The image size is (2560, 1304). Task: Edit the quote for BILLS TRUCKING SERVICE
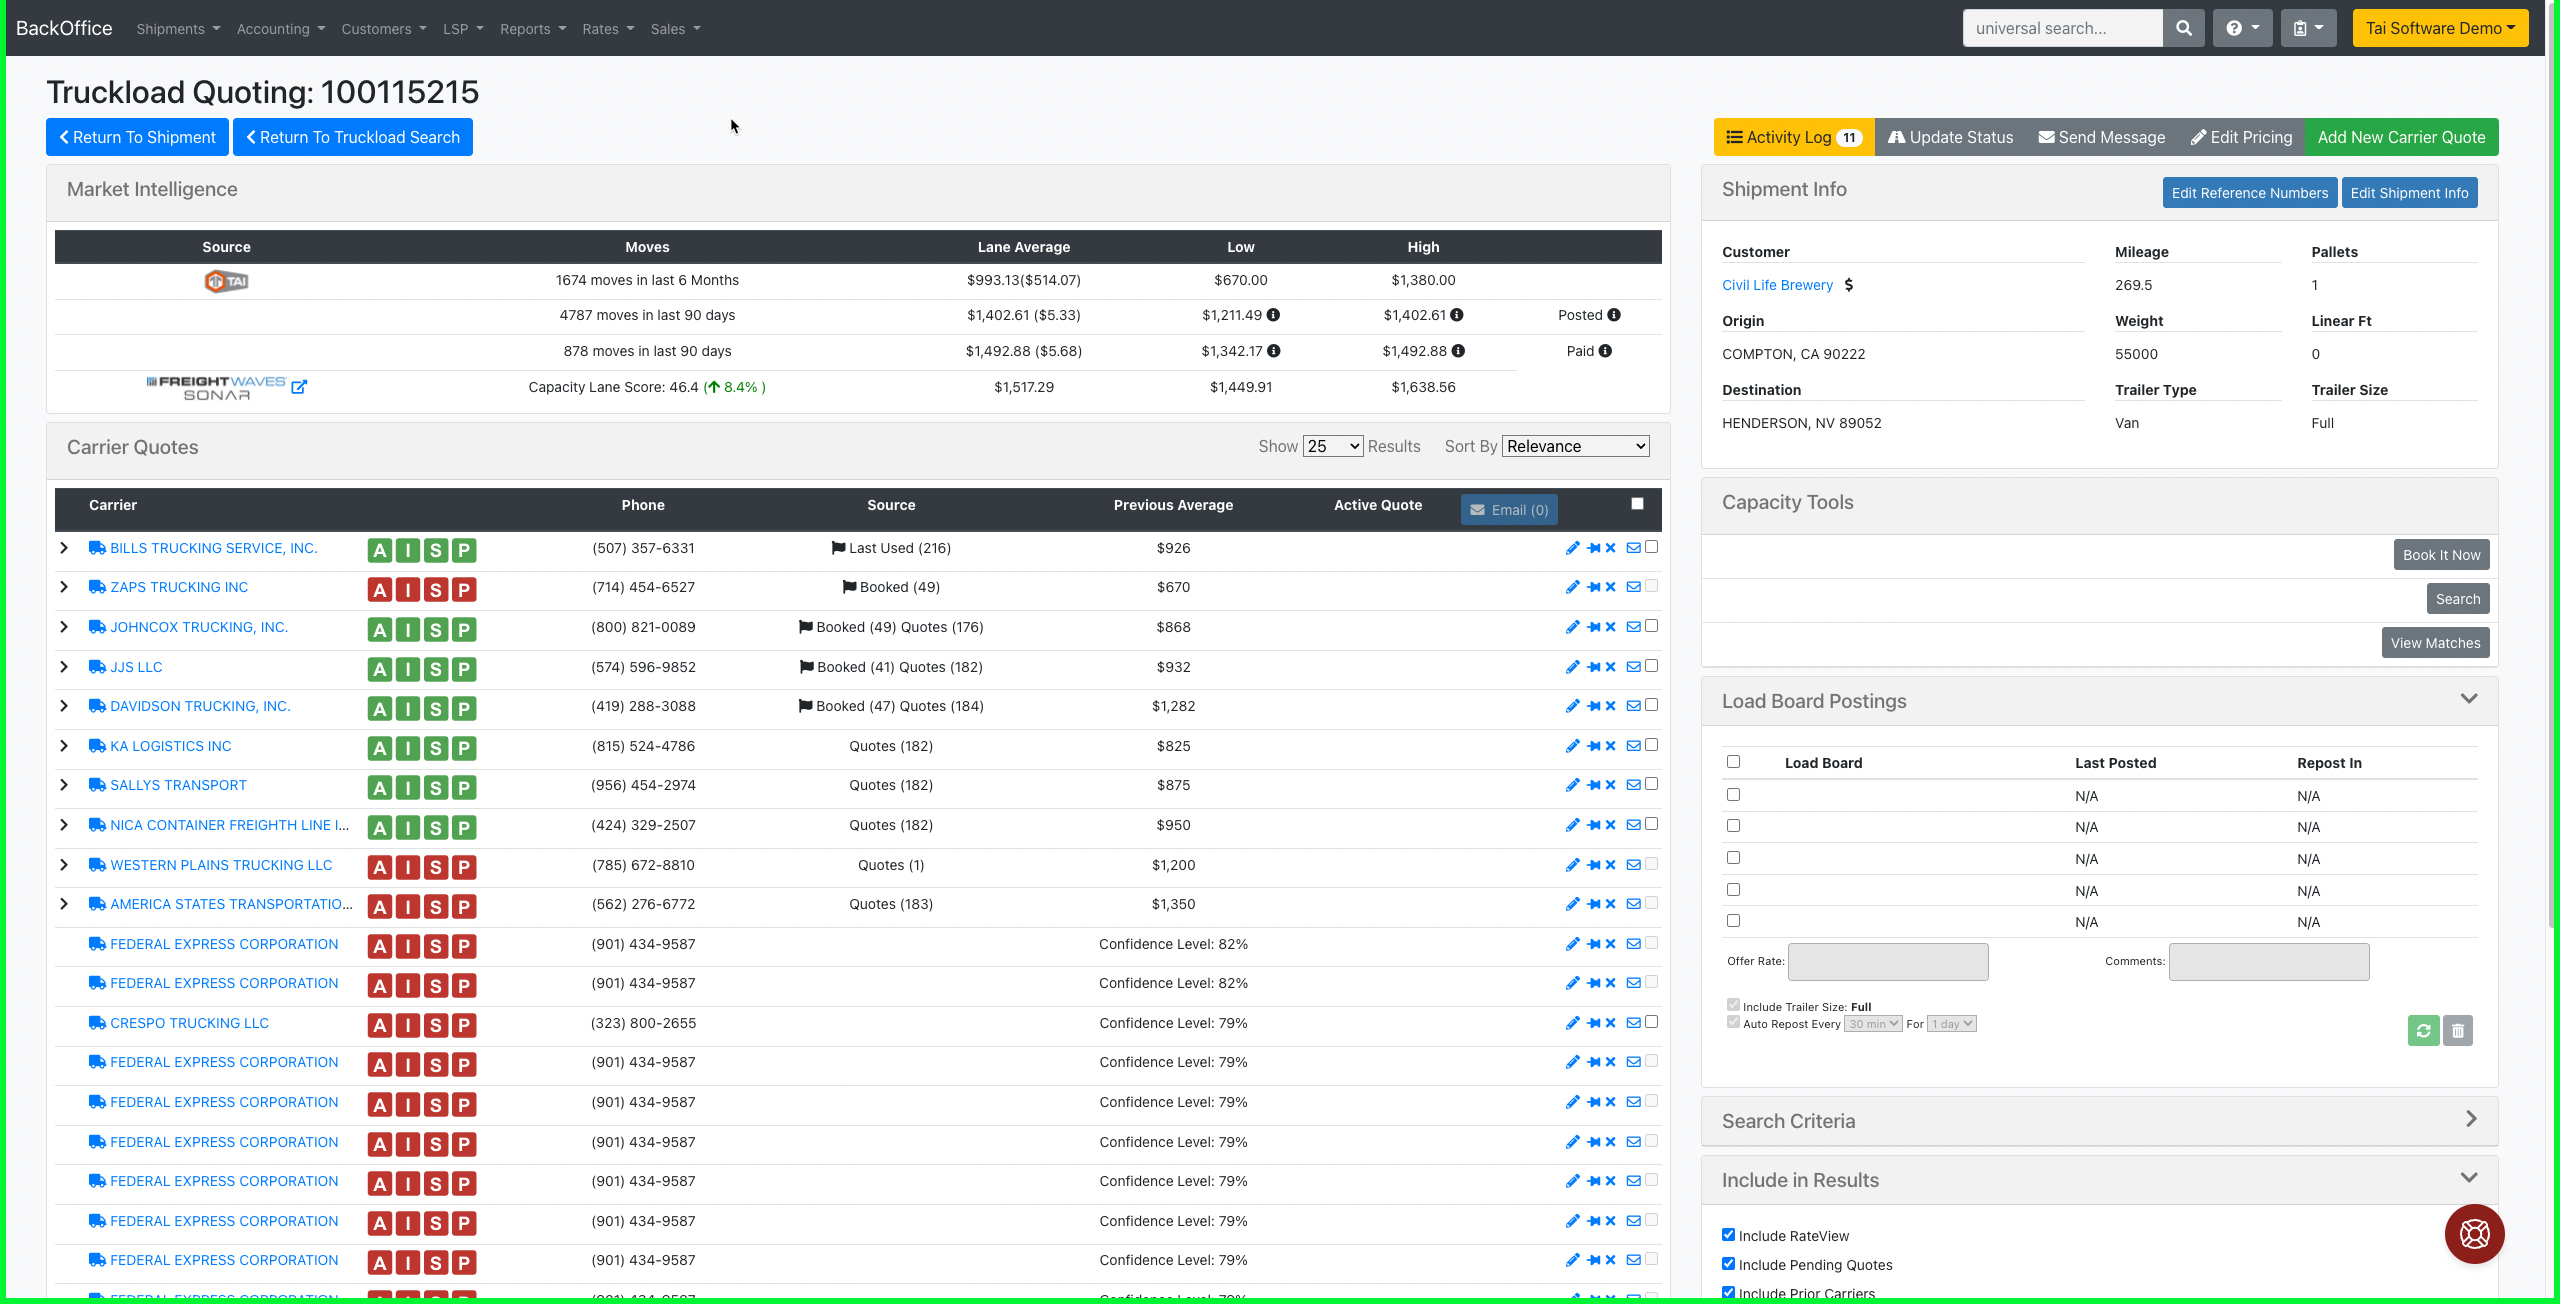1572,547
